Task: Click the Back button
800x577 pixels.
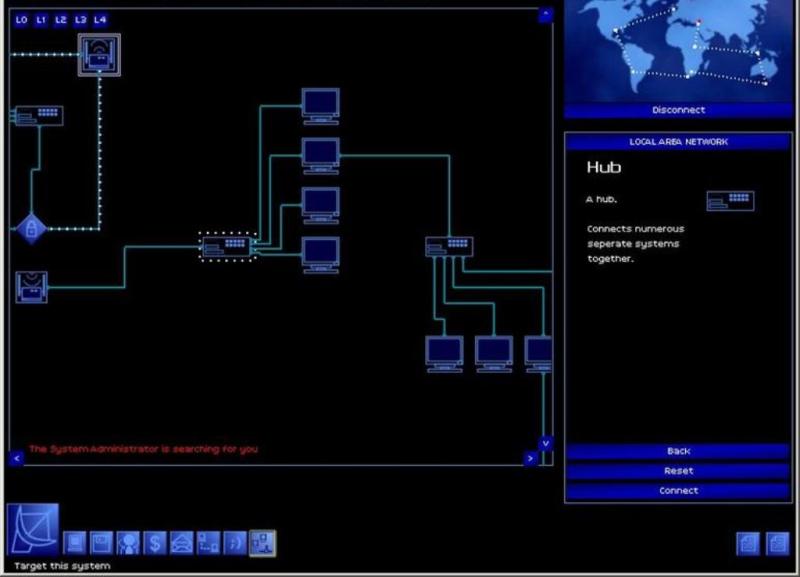Action: [678, 451]
